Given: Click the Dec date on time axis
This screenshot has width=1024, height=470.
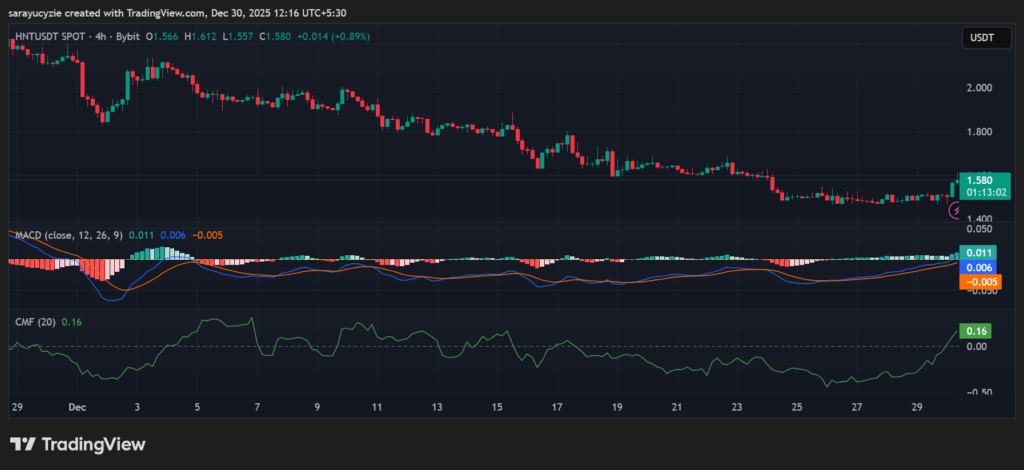Looking at the screenshot, I should [78, 408].
